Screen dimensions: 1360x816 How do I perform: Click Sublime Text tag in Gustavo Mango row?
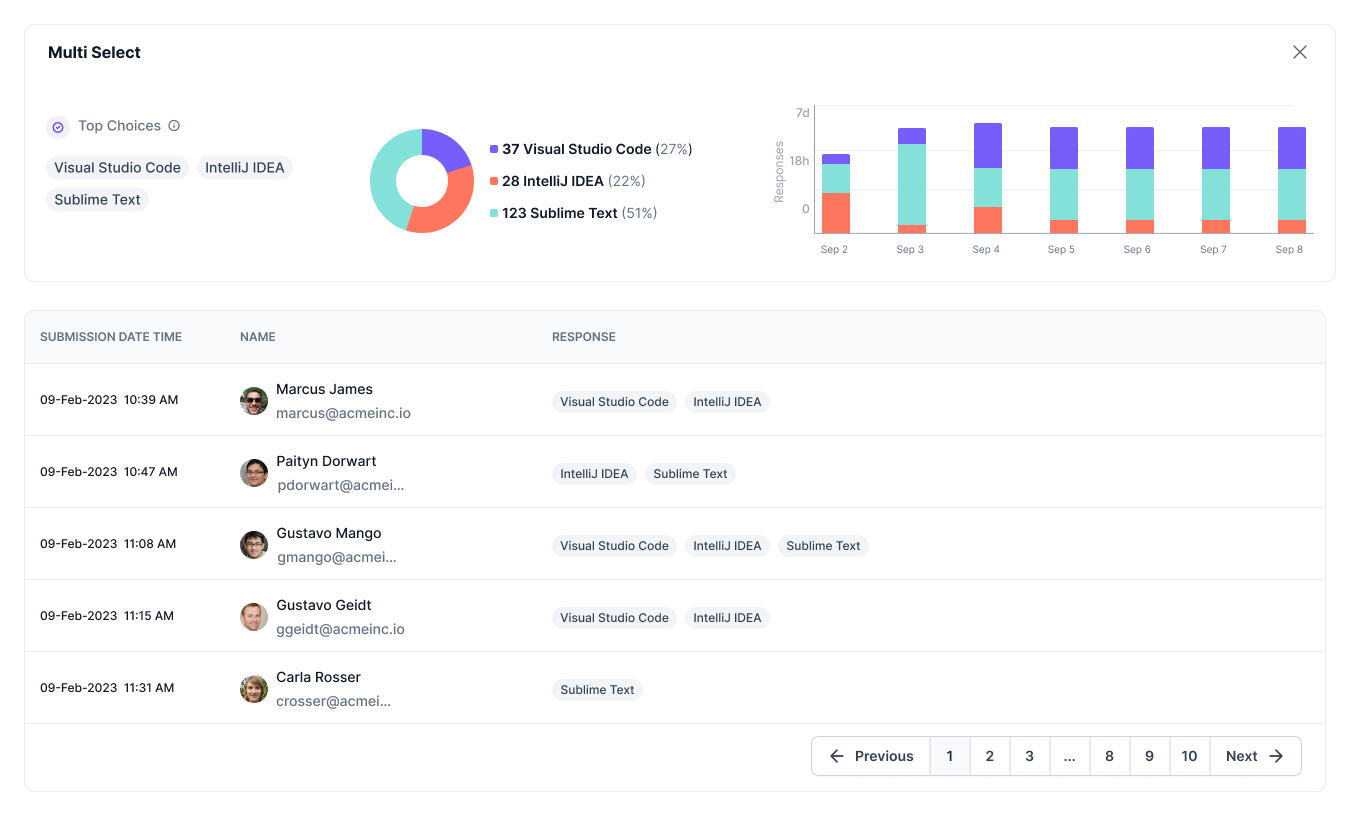click(x=823, y=546)
